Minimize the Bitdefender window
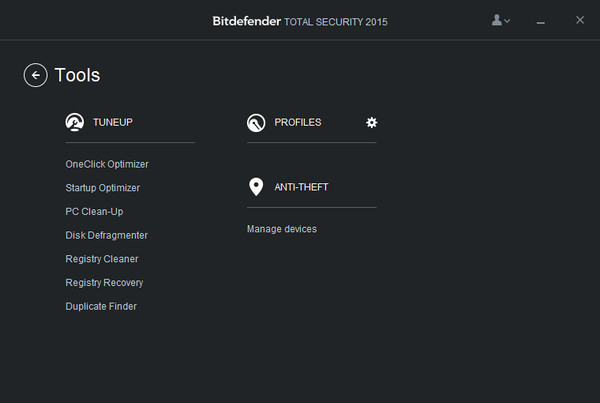Screen dimensions: 600x403 click(x=541, y=20)
